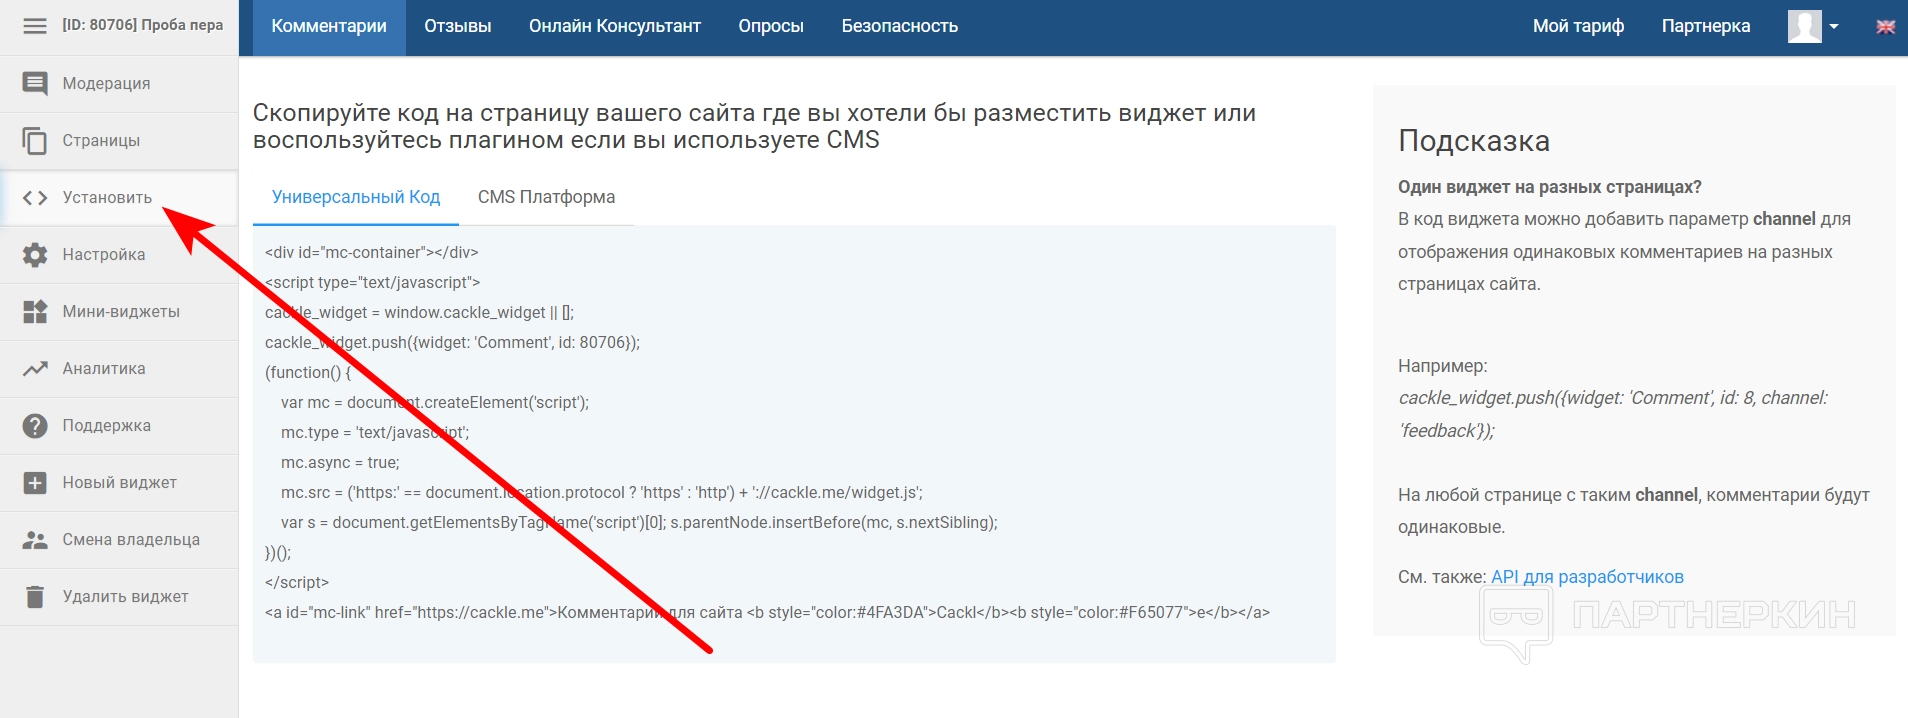1908x718 pixels.
Task: Open the Страницы sidebar item
Action: pos(119,141)
